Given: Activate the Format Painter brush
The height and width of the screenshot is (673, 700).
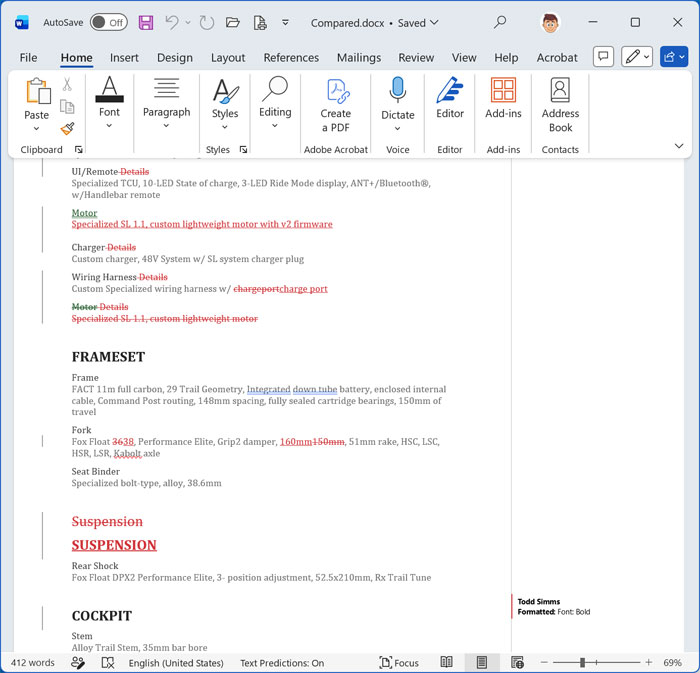Looking at the screenshot, I should point(67,129).
